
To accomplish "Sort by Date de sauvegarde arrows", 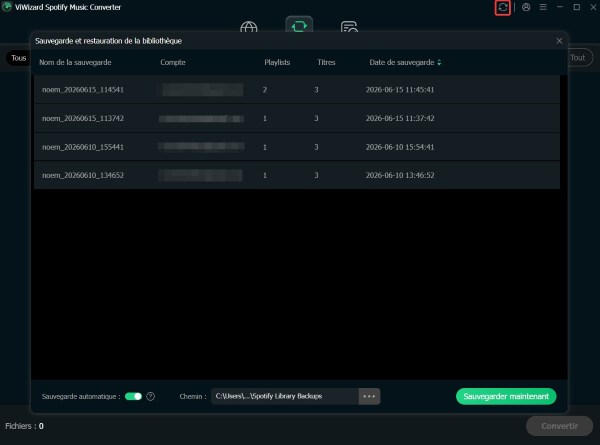I will [x=439, y=62].
